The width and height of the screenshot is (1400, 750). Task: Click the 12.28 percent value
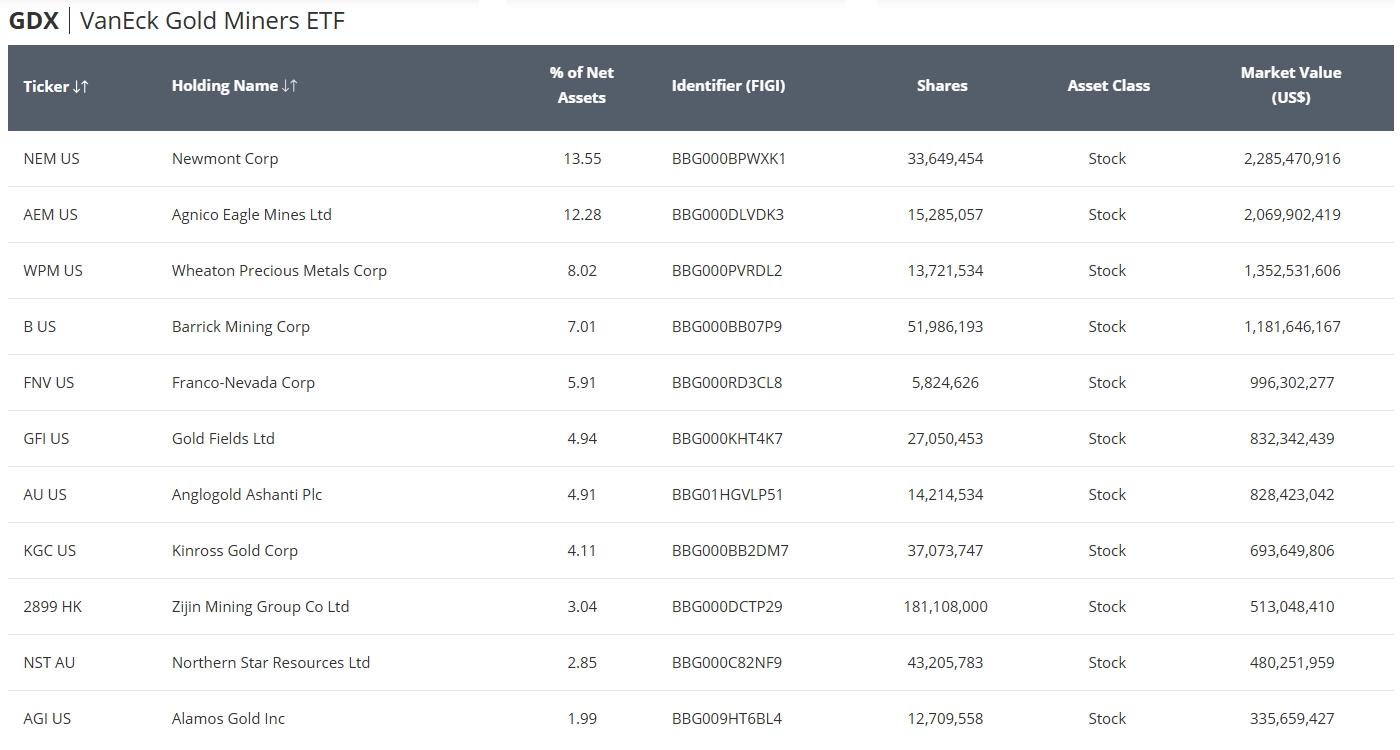tap(582, 215)
